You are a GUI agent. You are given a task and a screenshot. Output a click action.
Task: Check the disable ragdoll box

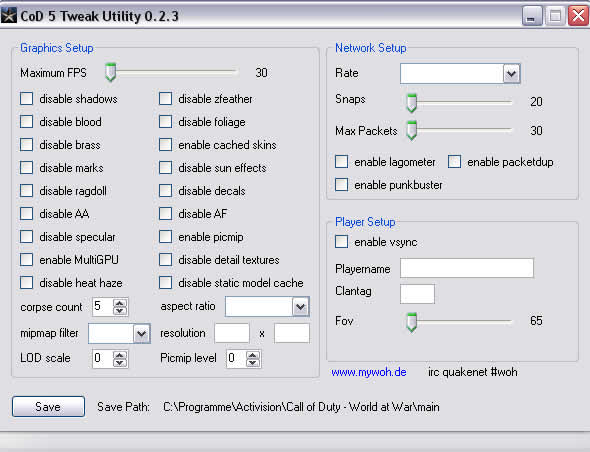[x=26, y=190]
